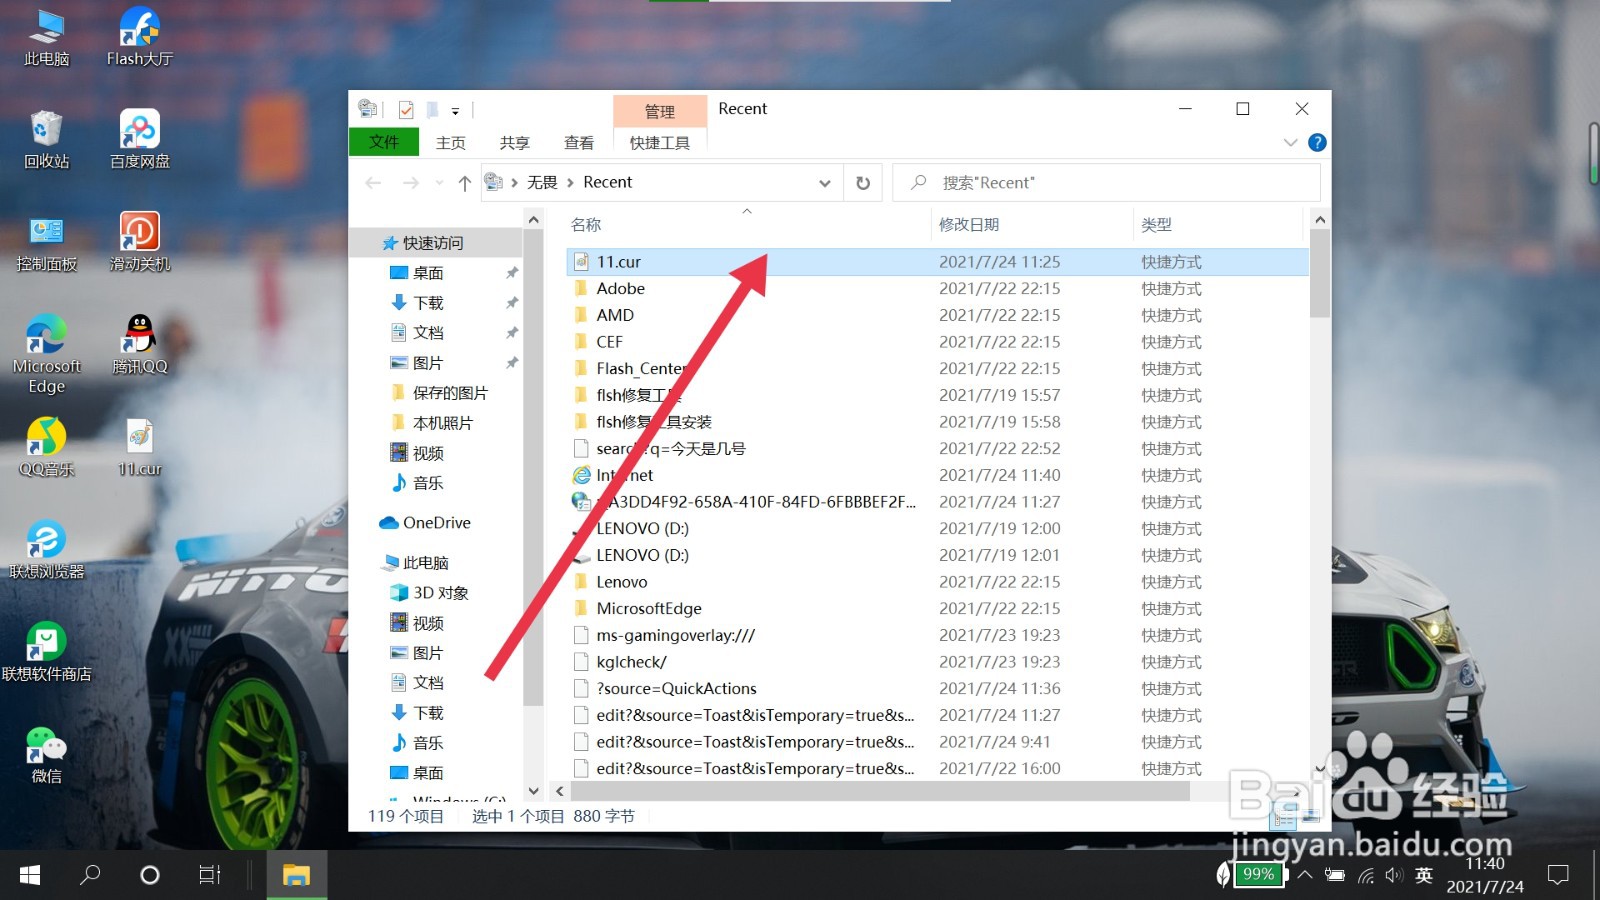Select the MicrosoftEdge folder row
This screenshot has height=900, width=1600.
937,608
